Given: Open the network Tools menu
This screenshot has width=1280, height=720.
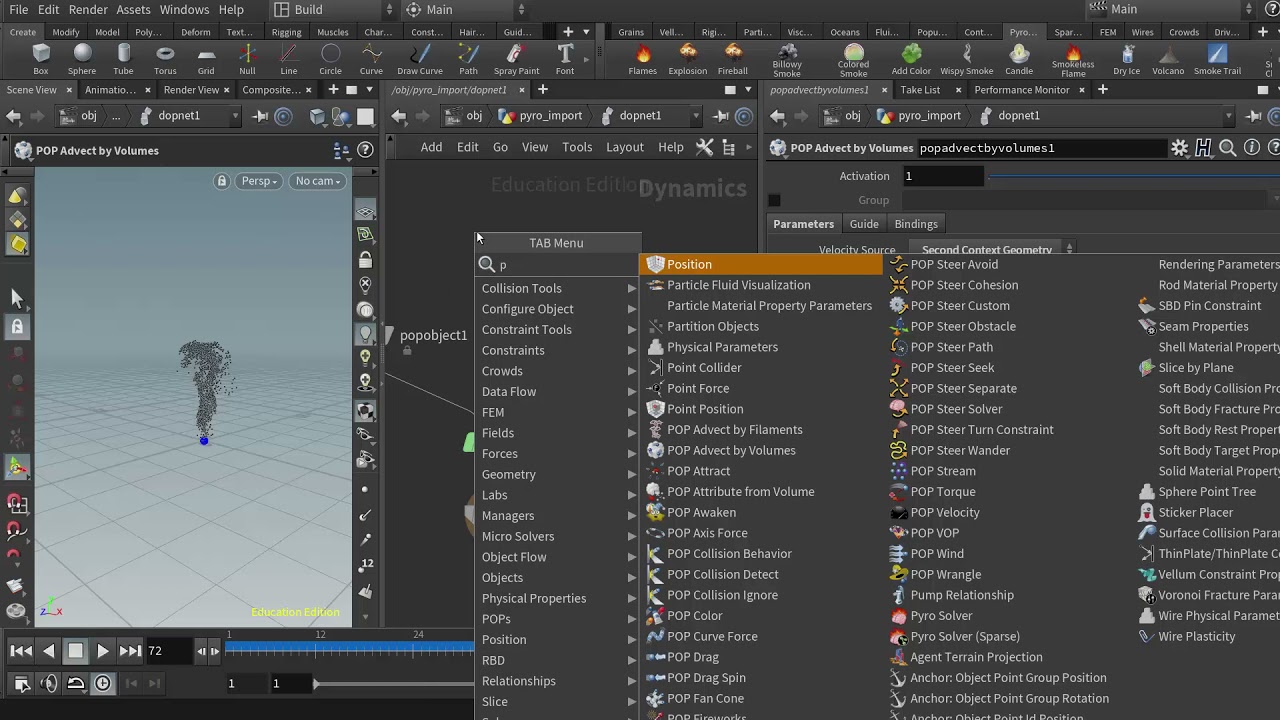Looking at the screenshot, I should [x=577, y=147].
